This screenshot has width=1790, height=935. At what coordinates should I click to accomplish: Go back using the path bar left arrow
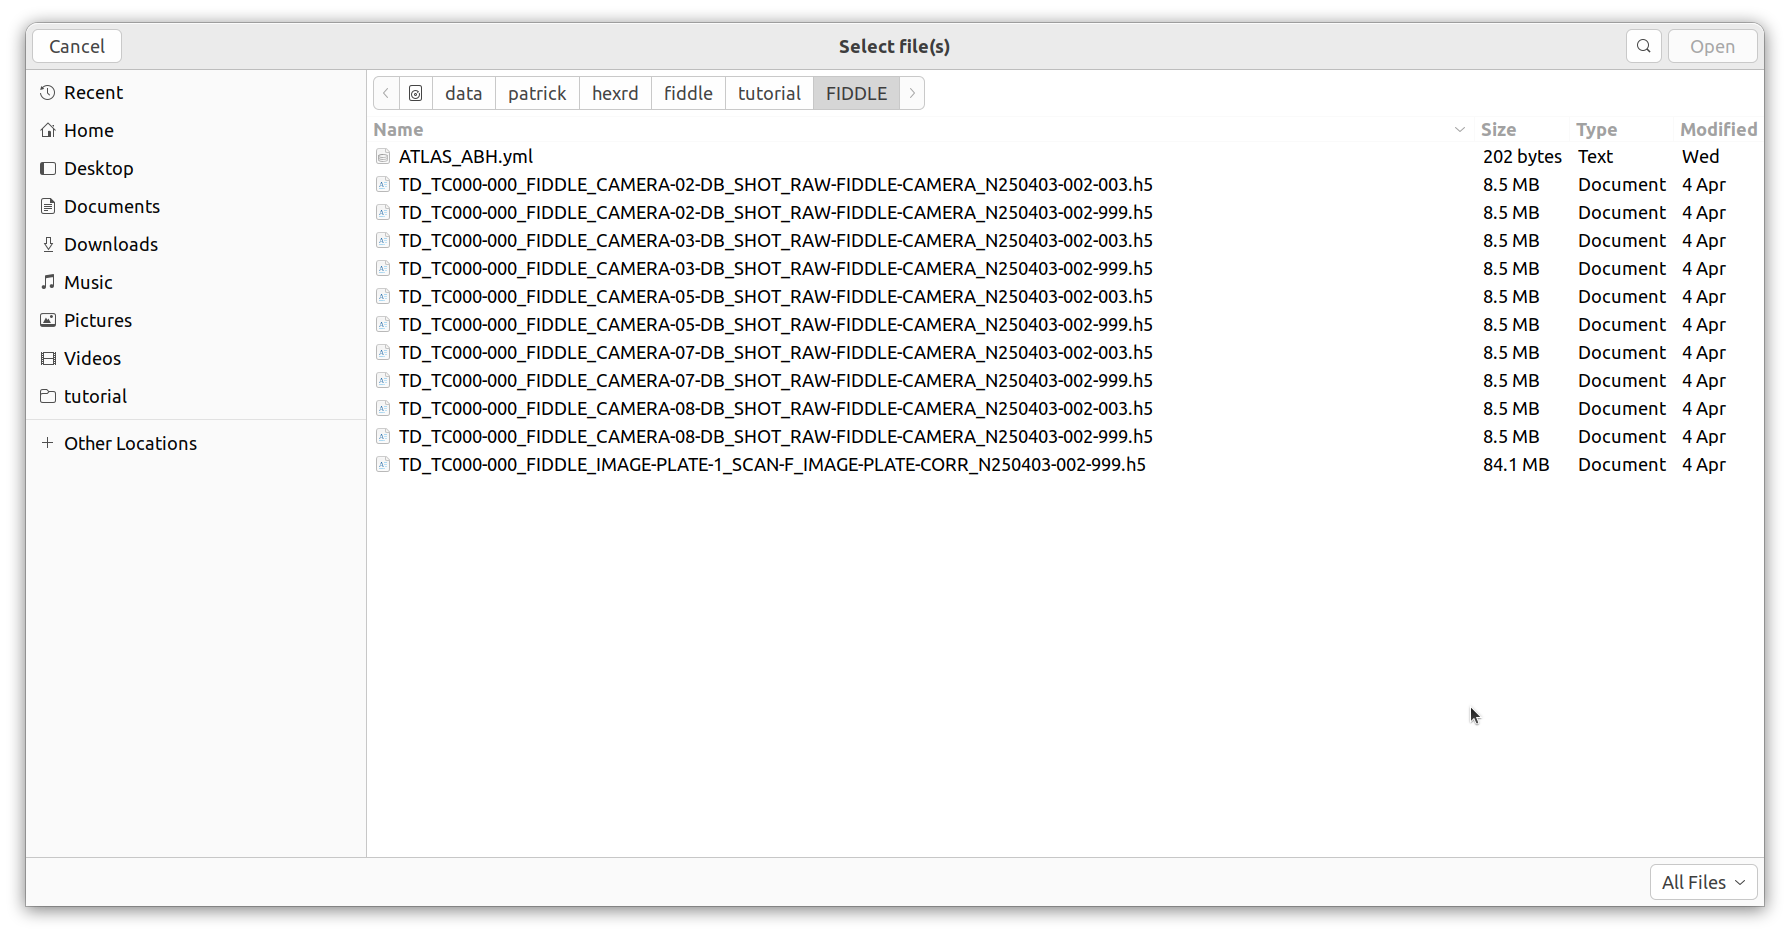(386, 94)
